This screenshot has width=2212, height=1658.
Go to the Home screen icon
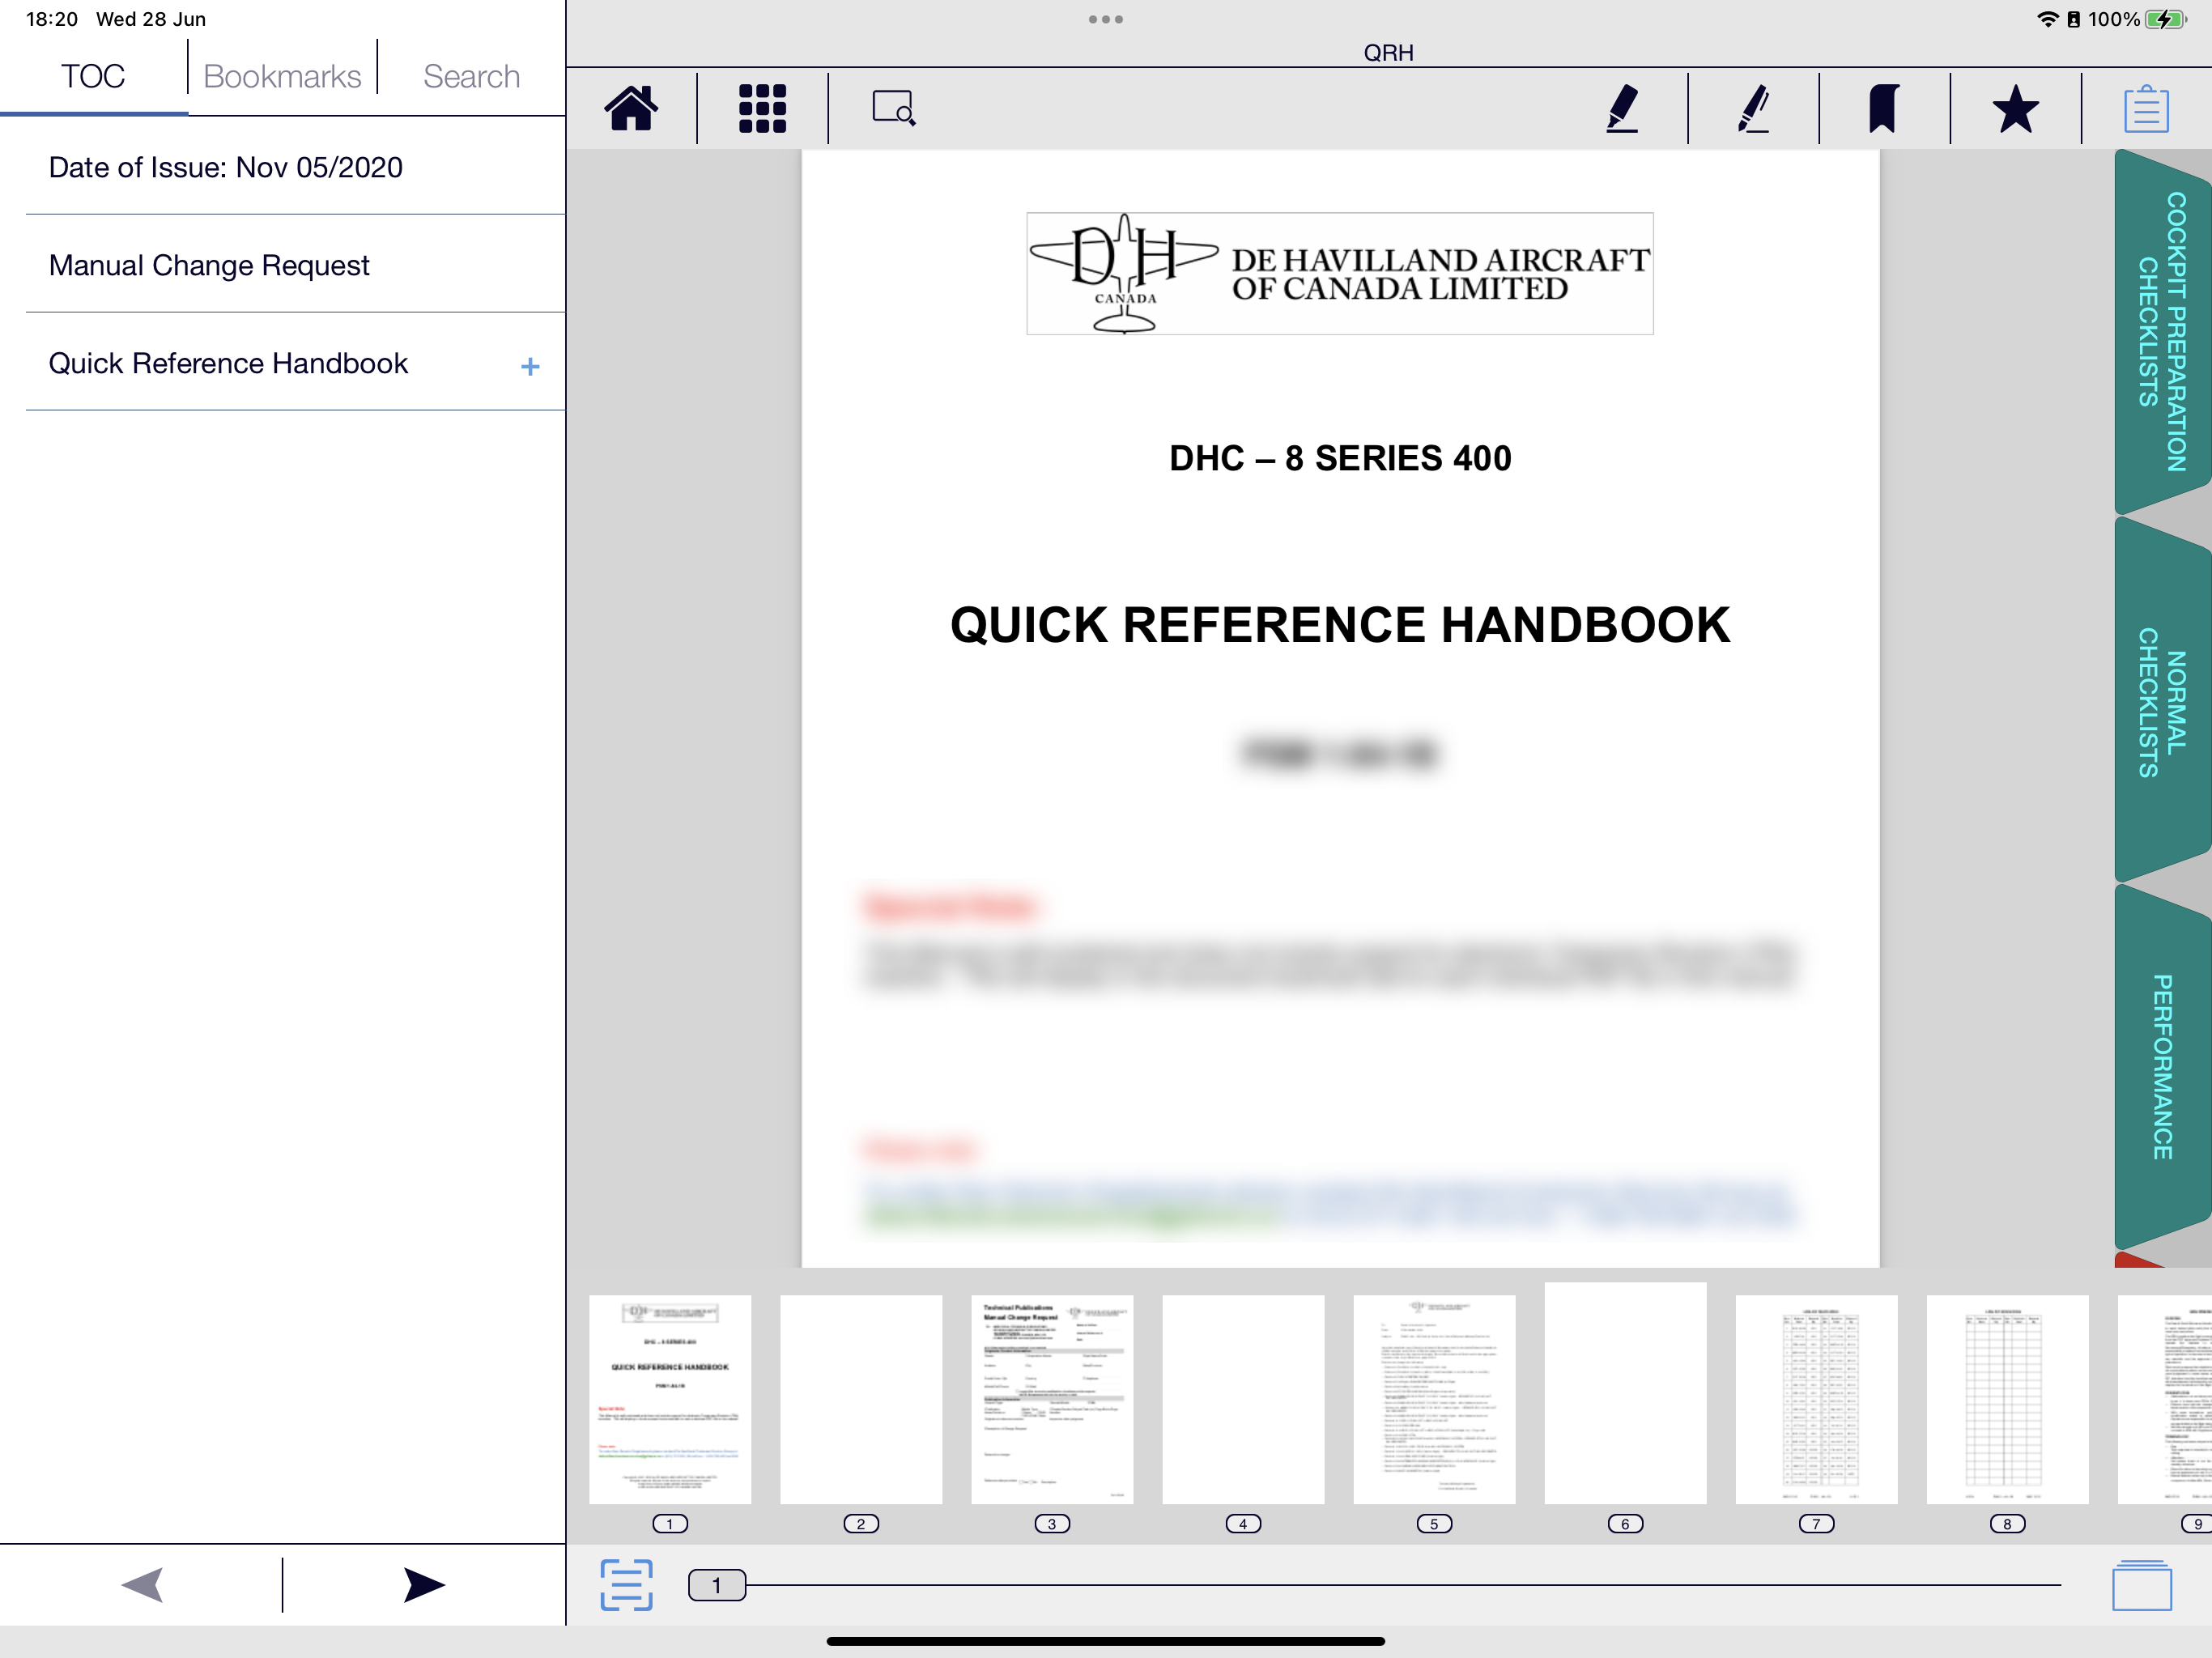pyautogui.click(x=631, y=108)
